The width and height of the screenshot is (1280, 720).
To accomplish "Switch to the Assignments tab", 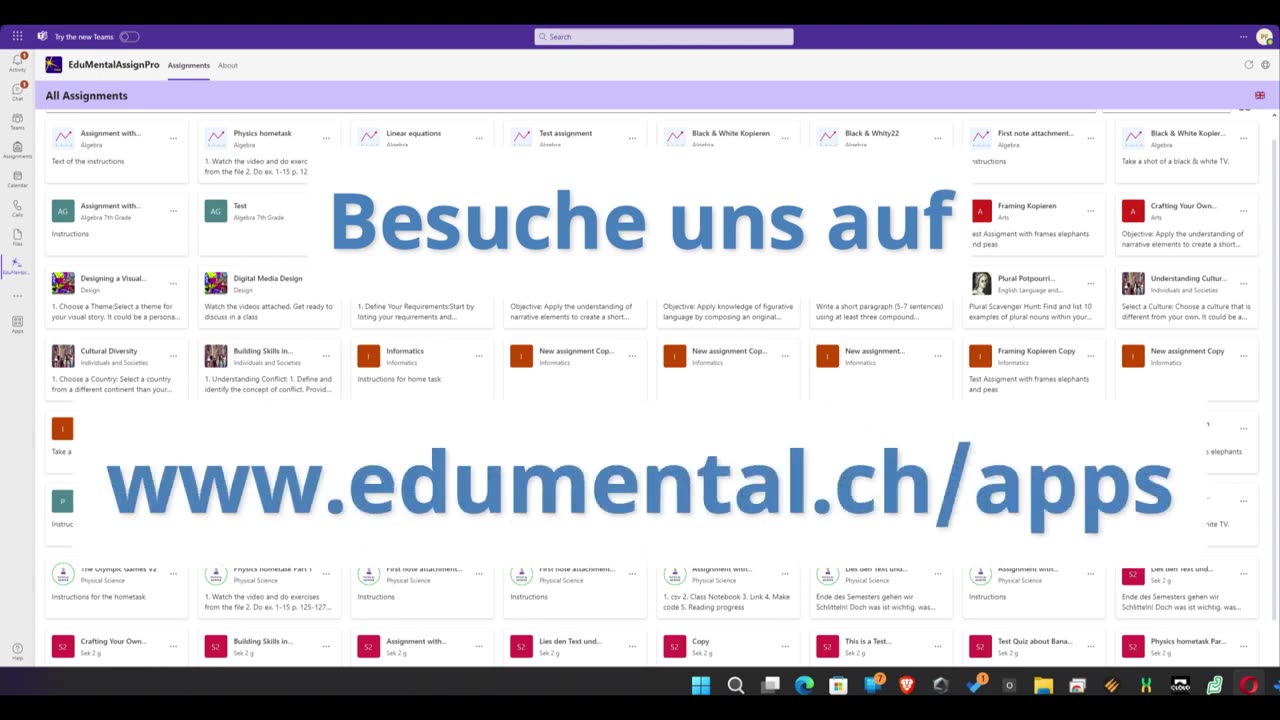I will point(189,65).
